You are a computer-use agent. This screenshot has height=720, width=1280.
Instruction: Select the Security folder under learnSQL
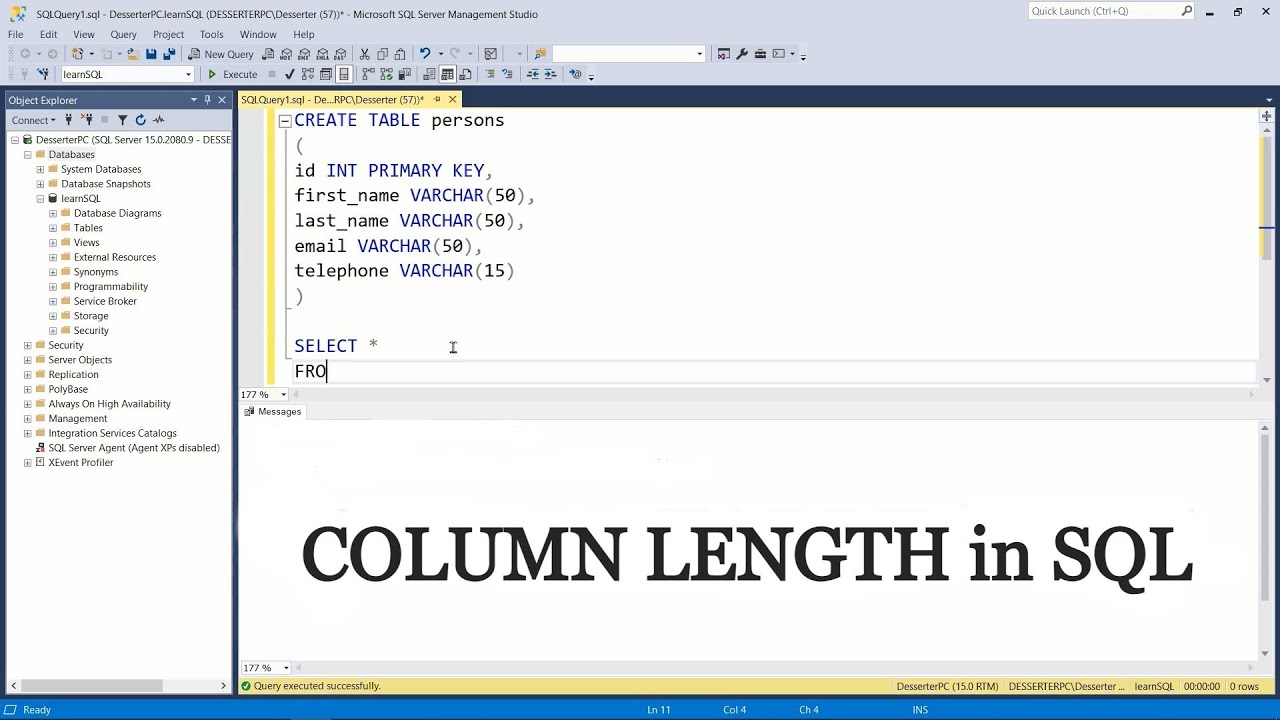90,330
